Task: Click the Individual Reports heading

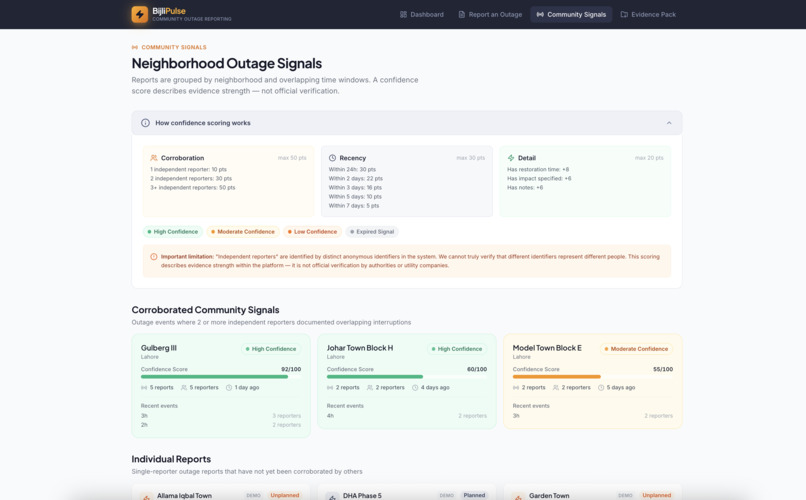Action: click(171, 459)
